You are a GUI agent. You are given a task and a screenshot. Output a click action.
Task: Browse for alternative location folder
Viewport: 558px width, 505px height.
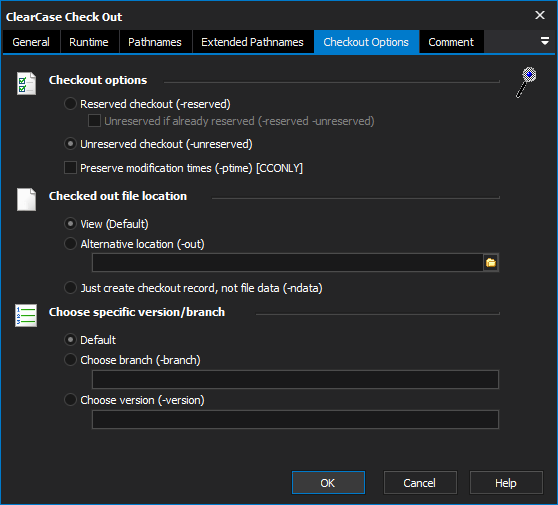491,263
